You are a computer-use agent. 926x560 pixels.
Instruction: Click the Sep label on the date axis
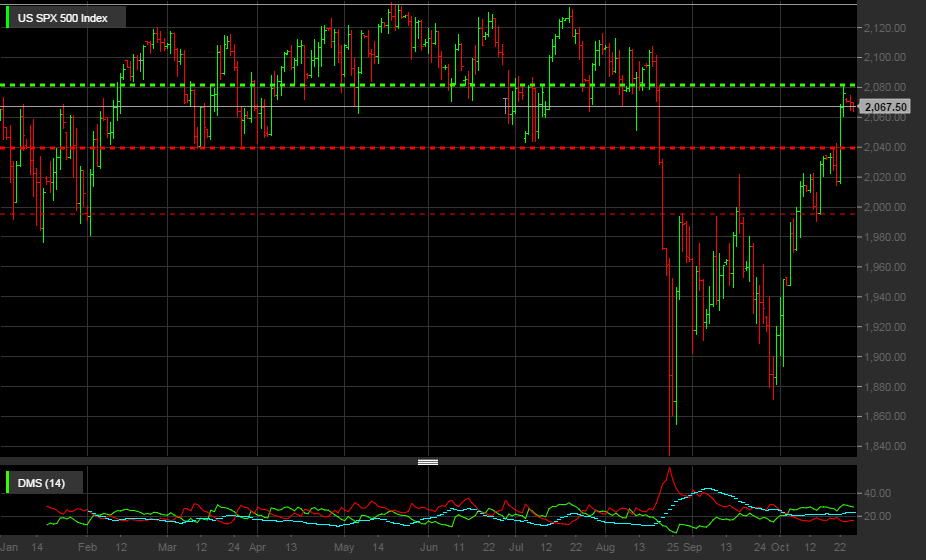tap(694, 549)
